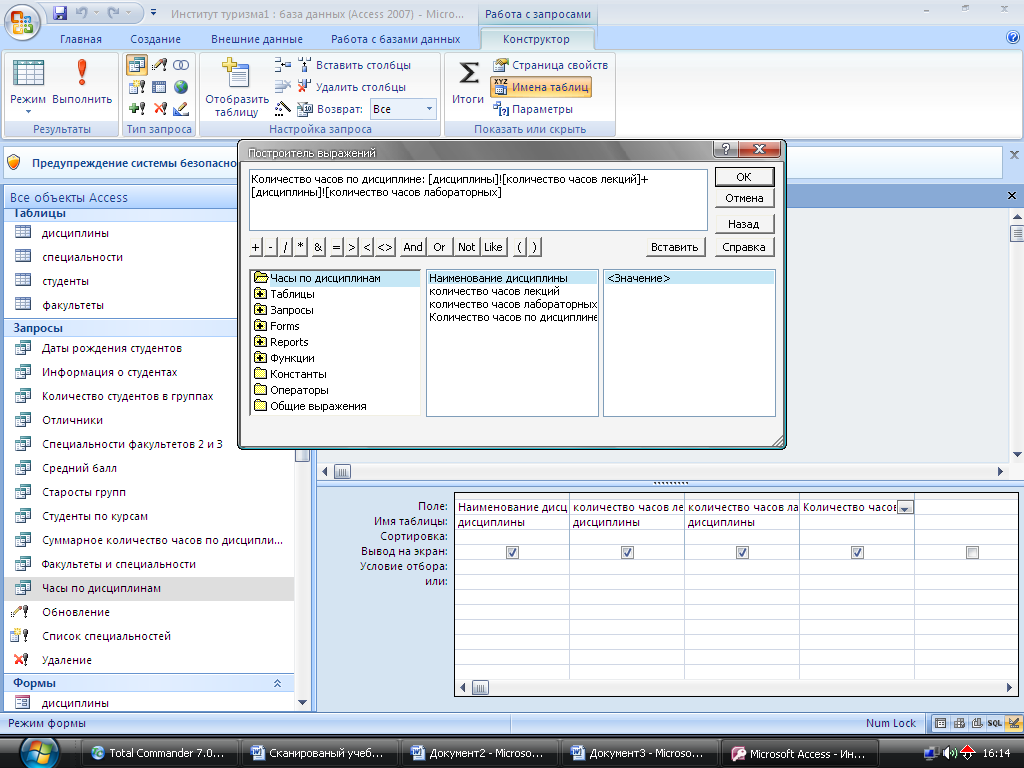Expand the Функции folder in expression builder

pyautogui.click(x=261, y=358)
